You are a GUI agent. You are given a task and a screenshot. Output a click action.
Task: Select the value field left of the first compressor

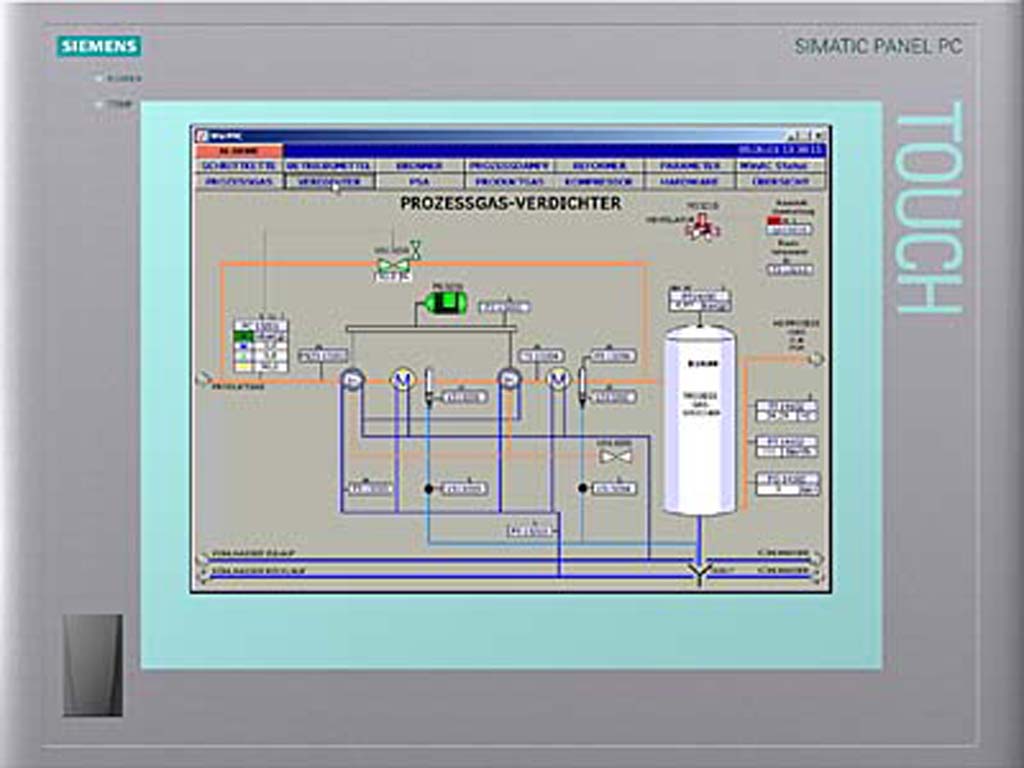(x=323, y=356)
